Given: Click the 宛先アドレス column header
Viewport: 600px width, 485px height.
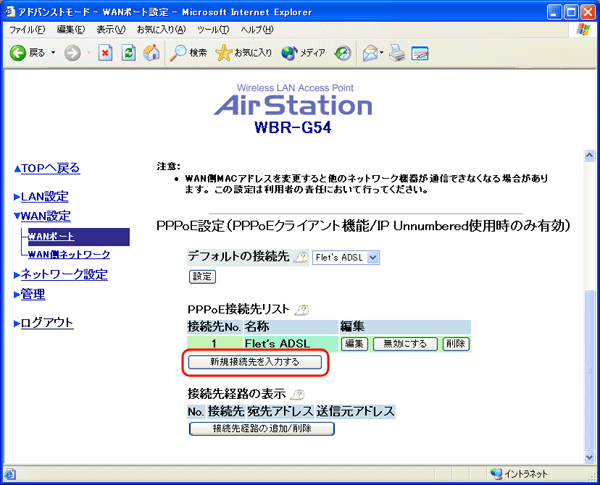Looking at the screenshot, I should [280, 412].
